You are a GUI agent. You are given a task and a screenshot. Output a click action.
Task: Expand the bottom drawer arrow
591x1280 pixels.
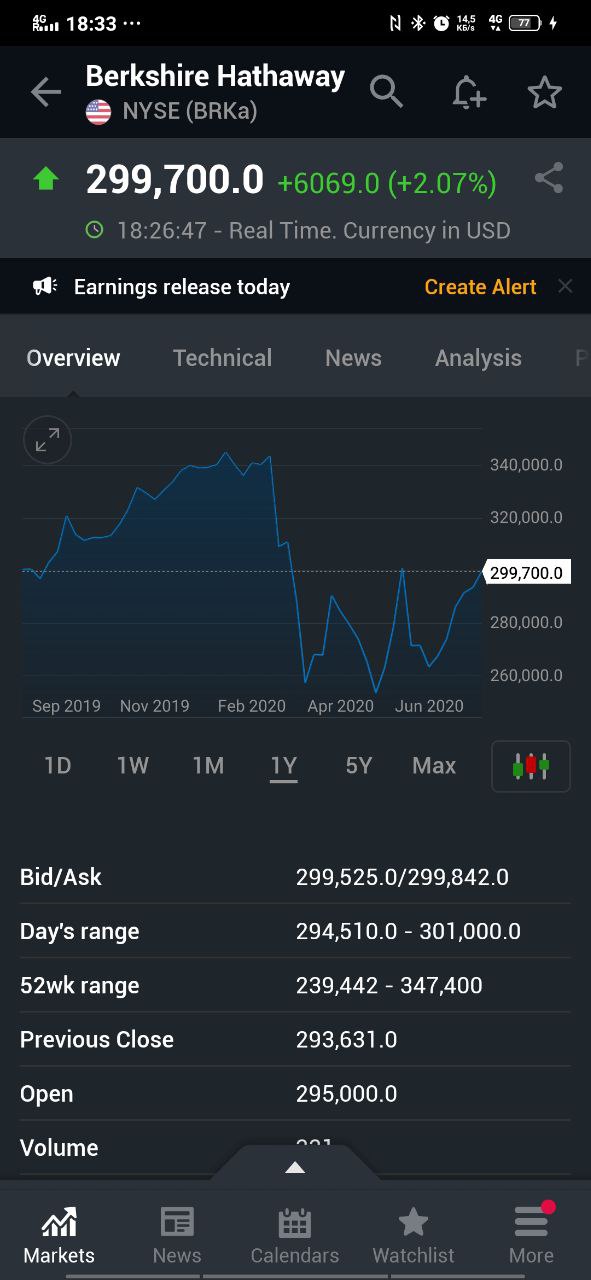click(x=294, y=1167)
